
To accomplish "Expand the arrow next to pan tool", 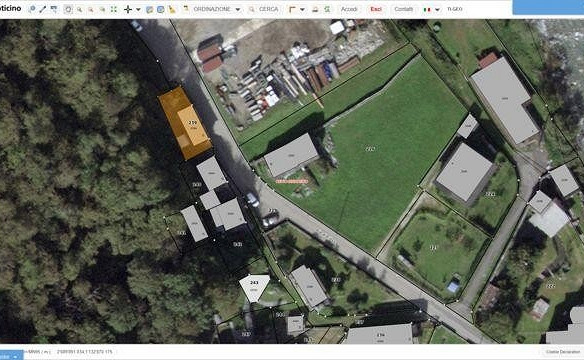I will click(138, 9).
